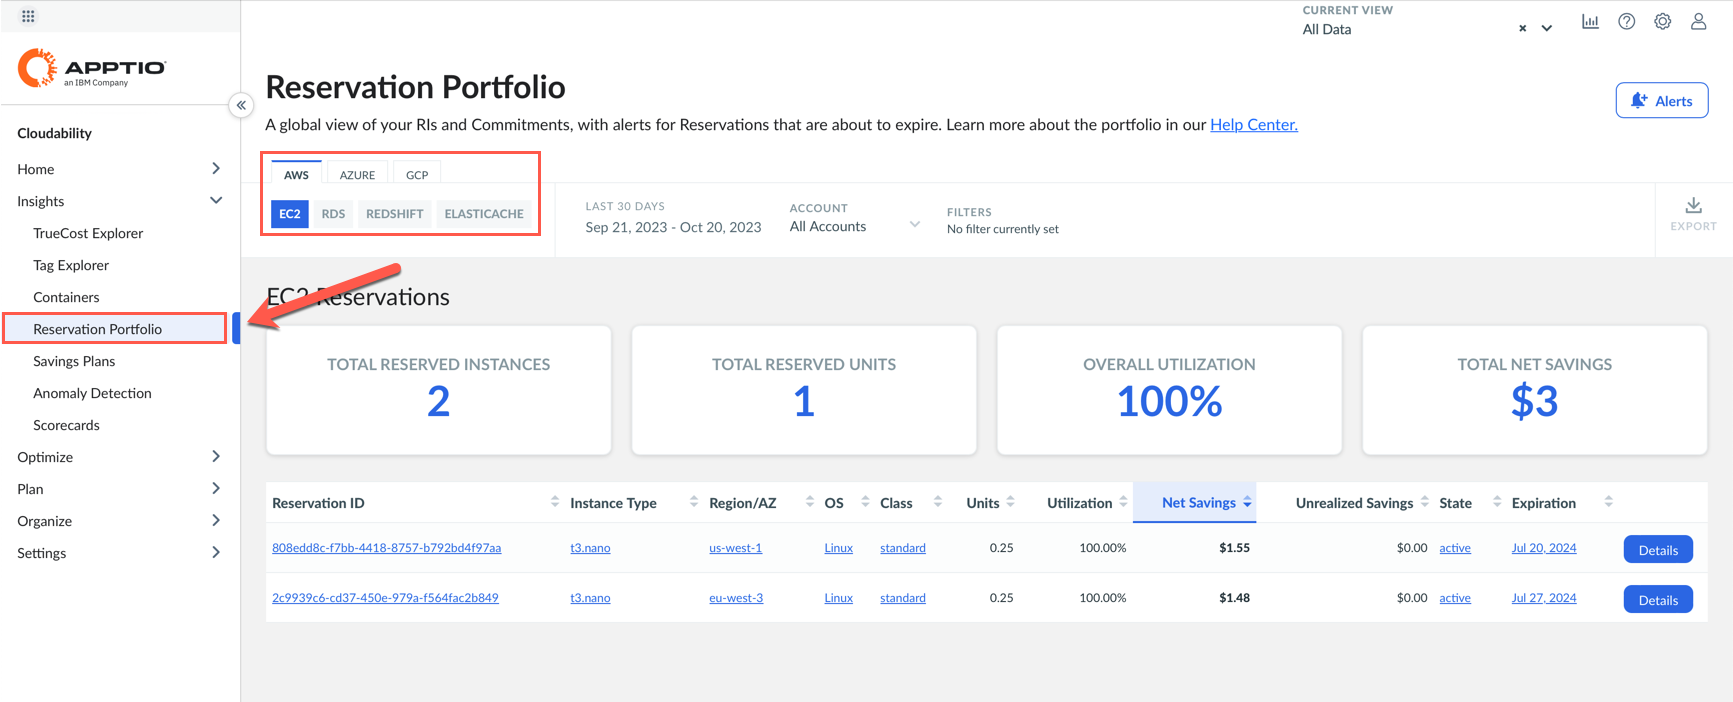Open the user profile icon

click(x=1698, y=21)
